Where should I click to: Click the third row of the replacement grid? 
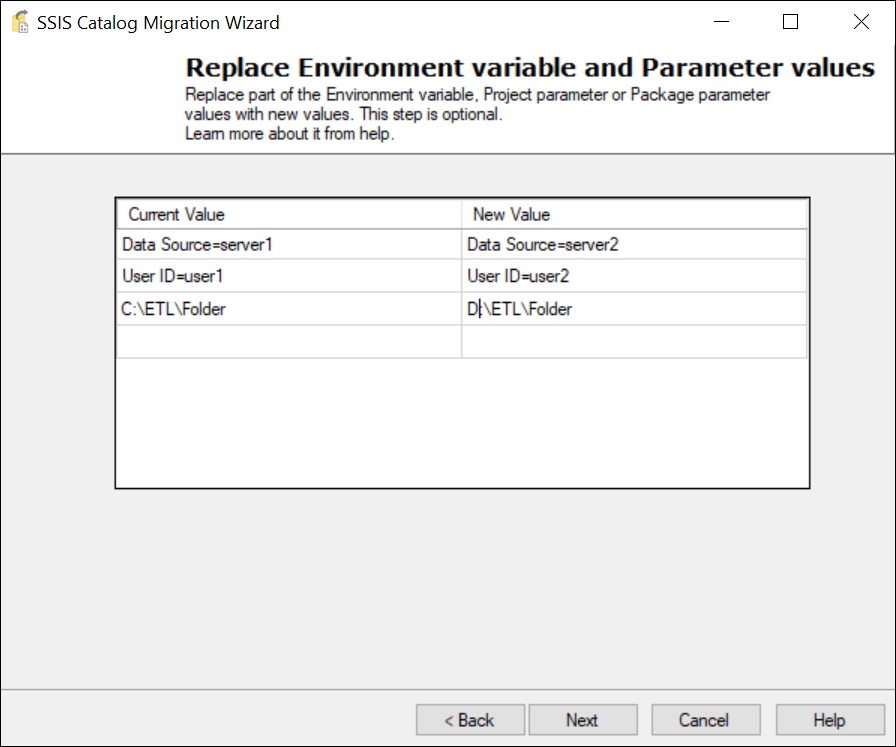462,308
